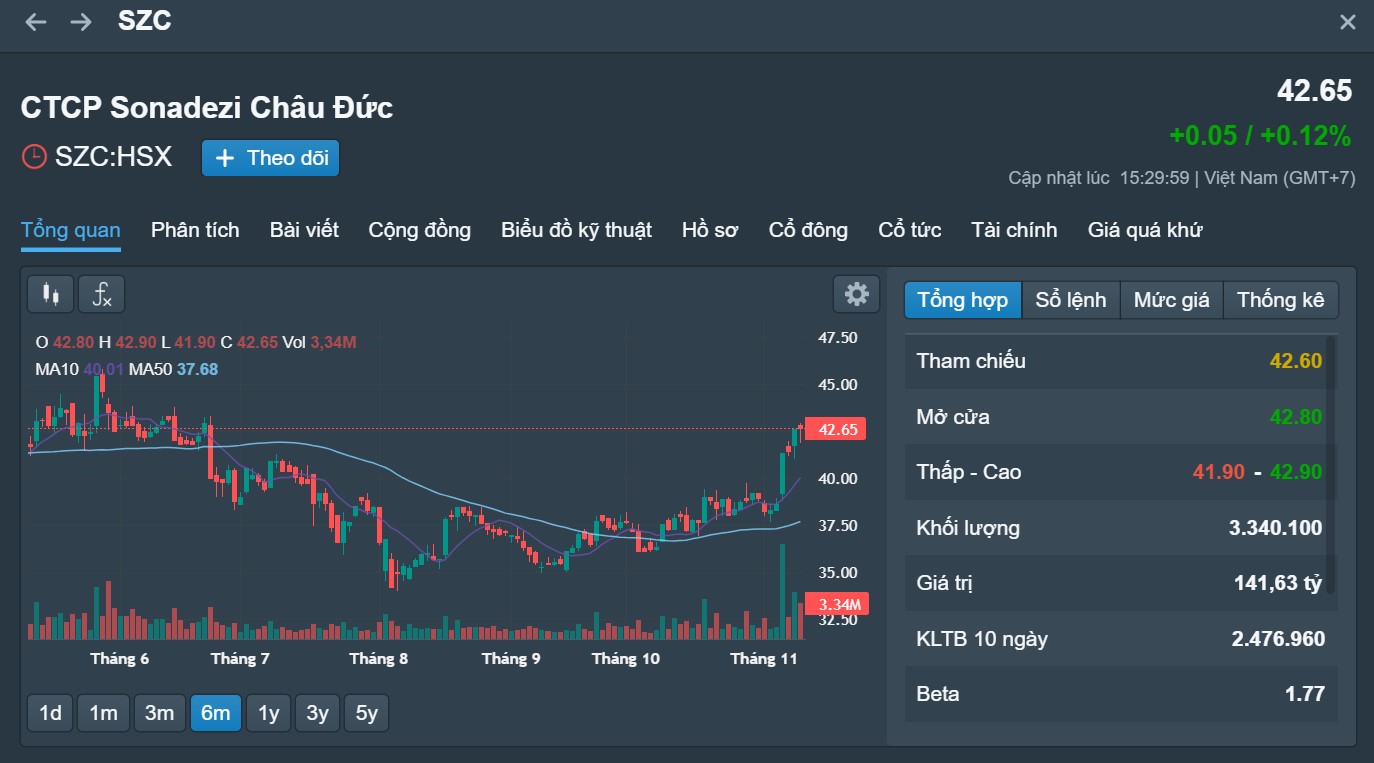The image size is (1374, 763).
Task: Click the Beta value 1.77
Action: tap(1306, 694)
